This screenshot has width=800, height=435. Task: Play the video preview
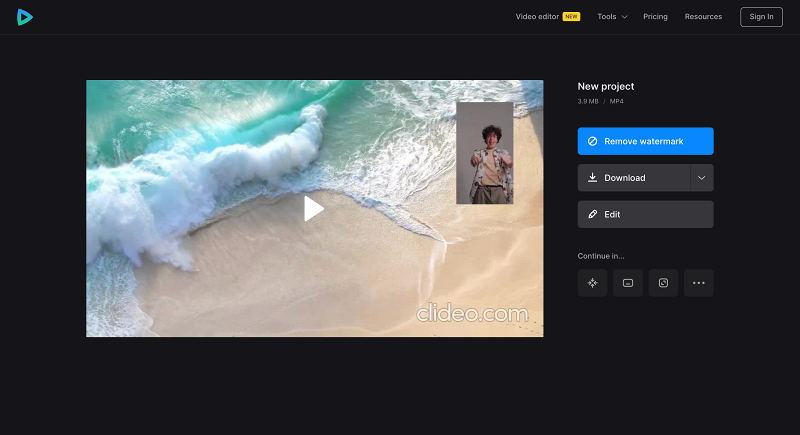[314, 208]
